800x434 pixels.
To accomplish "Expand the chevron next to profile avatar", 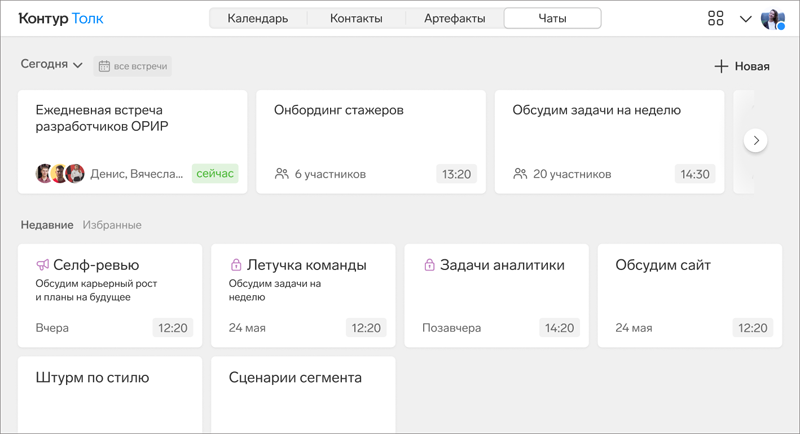I will [745, 19].
